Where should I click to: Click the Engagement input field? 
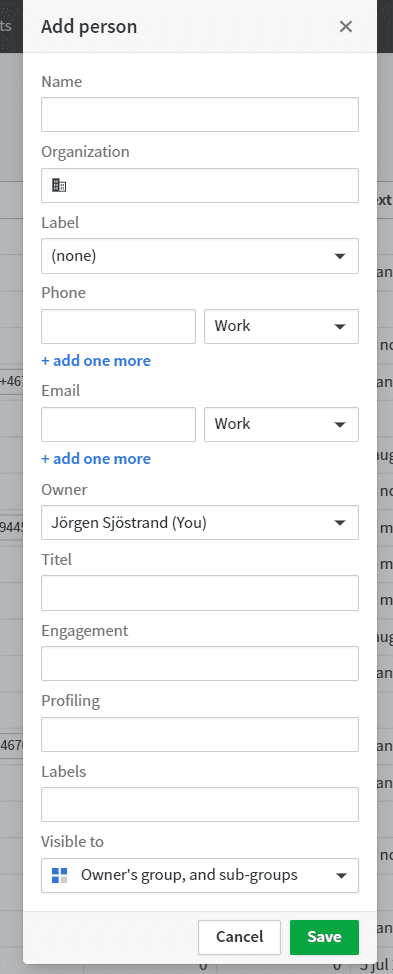tap(200, 663)
